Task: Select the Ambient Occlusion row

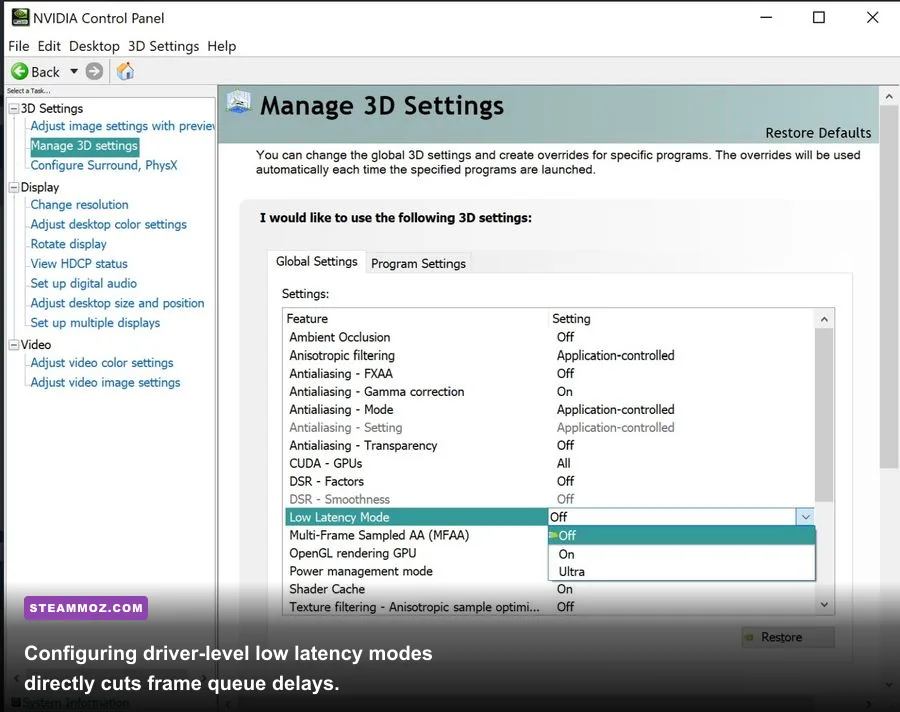Action: [x=549, y=337]
